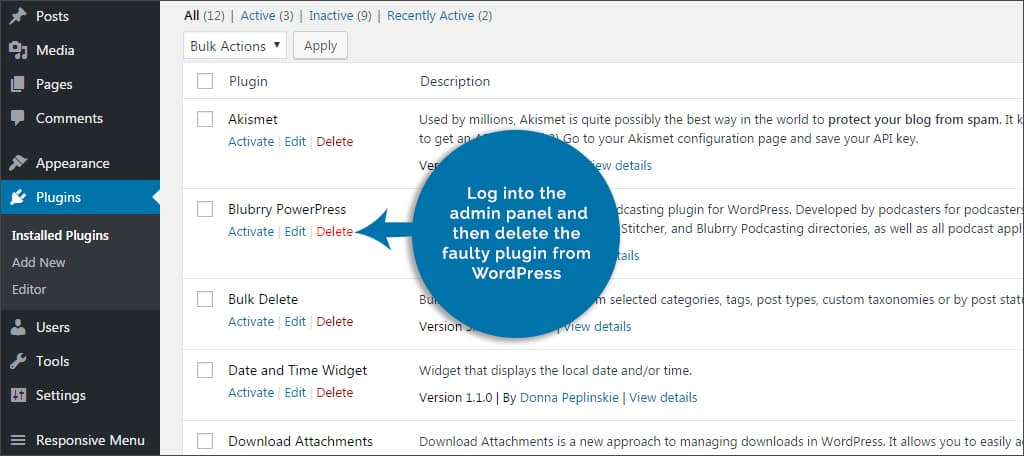Viewport: 1024px width, 456px height.
Task: Check the Blubrry PowerPress checkbox
Action: pyautogui.click(x=205, y=209)
